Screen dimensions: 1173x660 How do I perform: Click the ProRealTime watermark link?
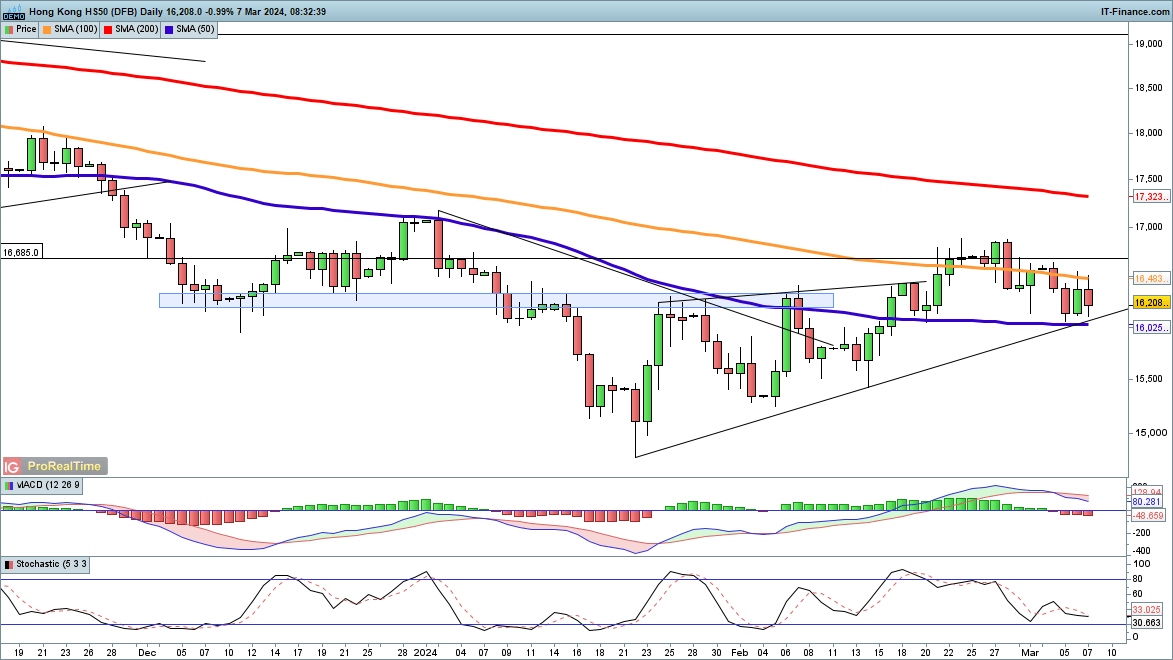click(x=65, y=467)
